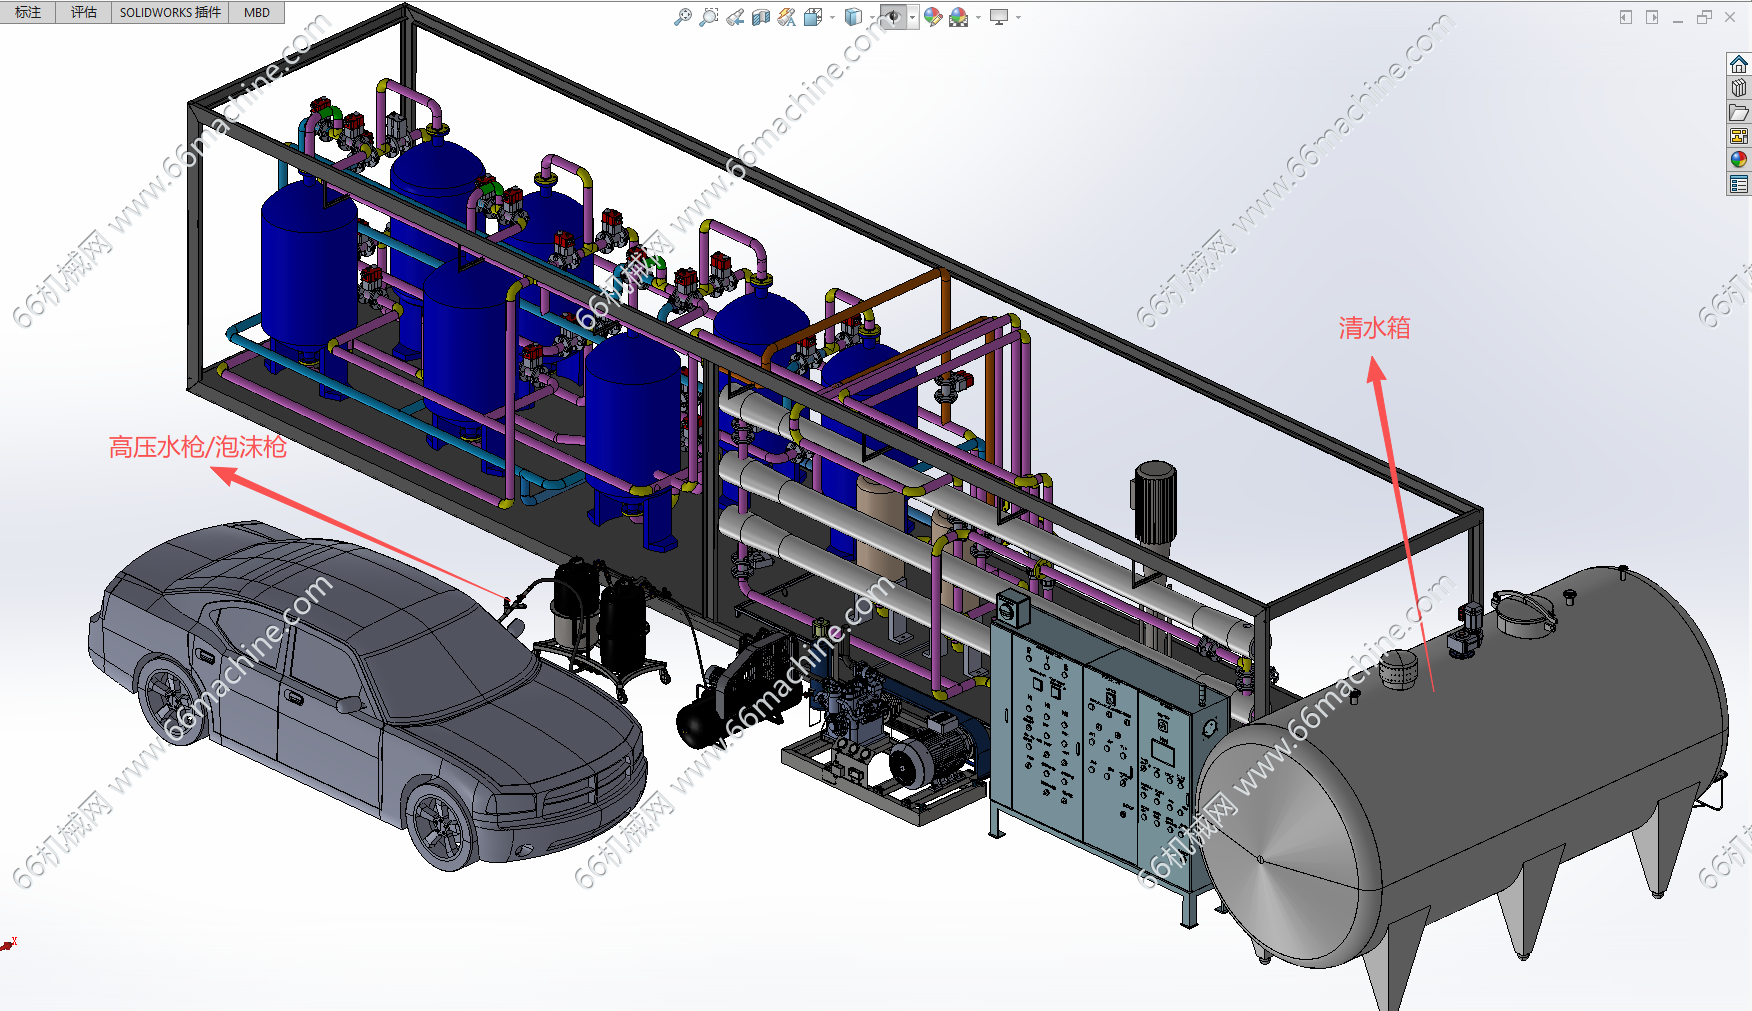
Task: Open the File Explorer folder task pane tab
Action: pos(1739,112)
